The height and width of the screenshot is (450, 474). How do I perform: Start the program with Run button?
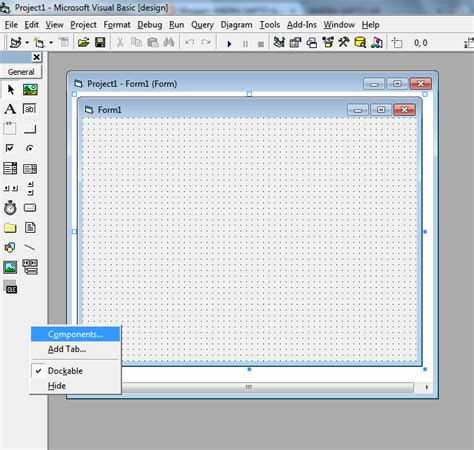[x=229, y=44]
